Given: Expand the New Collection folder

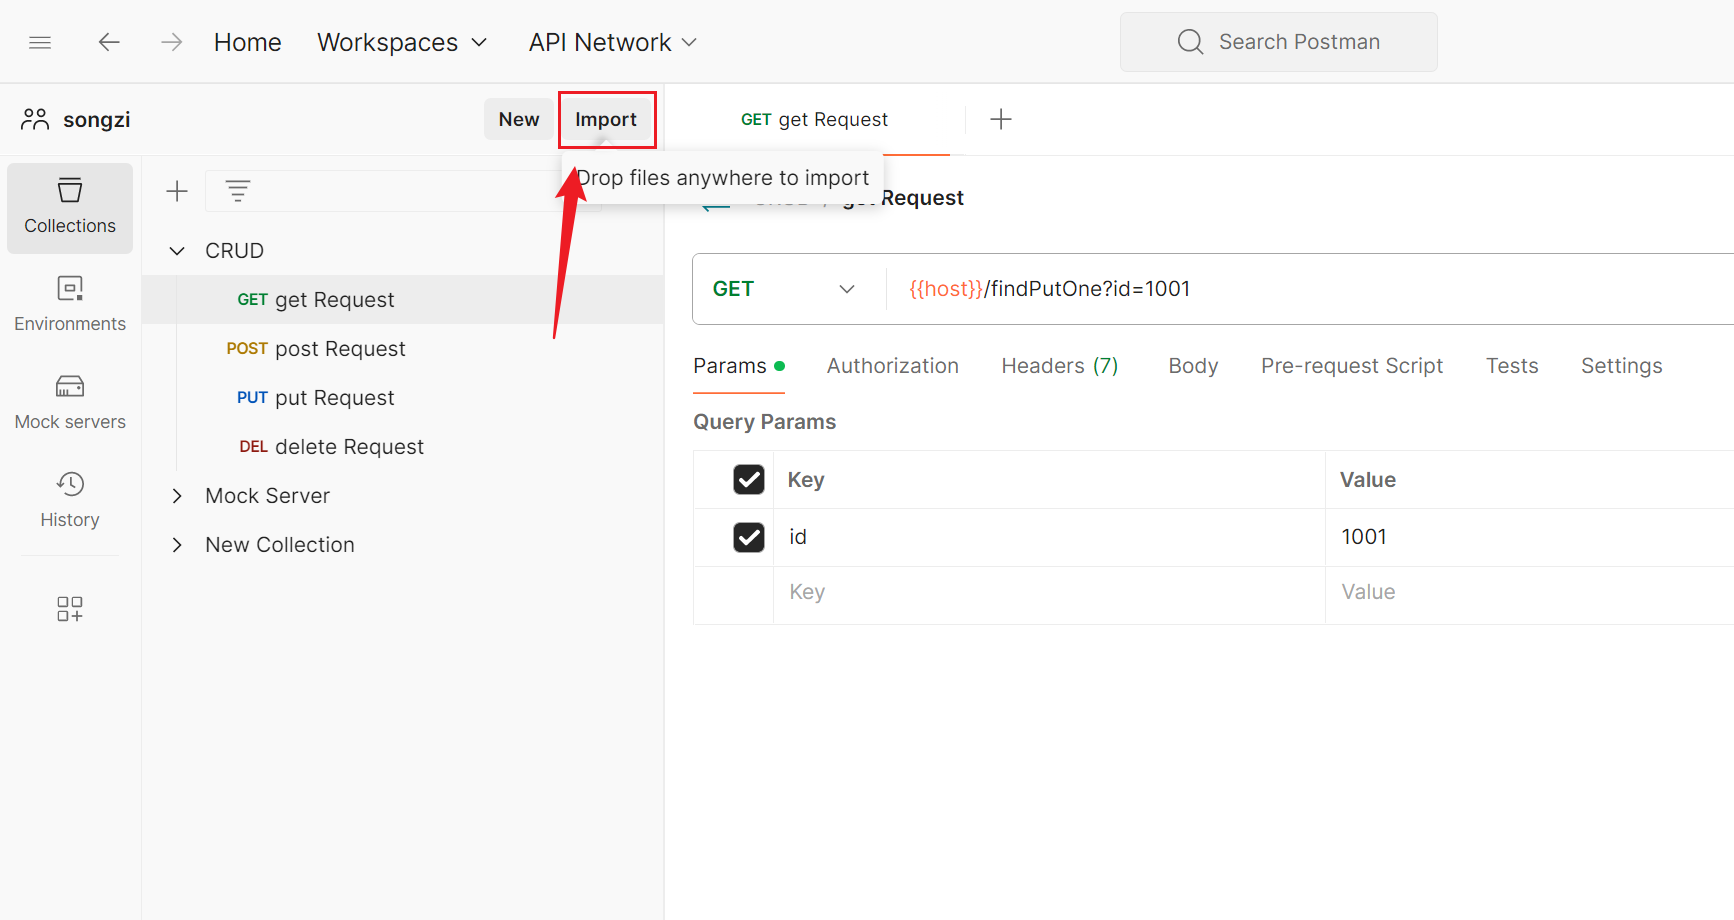Looking at the screenshot, I should [x=177, y=545].
